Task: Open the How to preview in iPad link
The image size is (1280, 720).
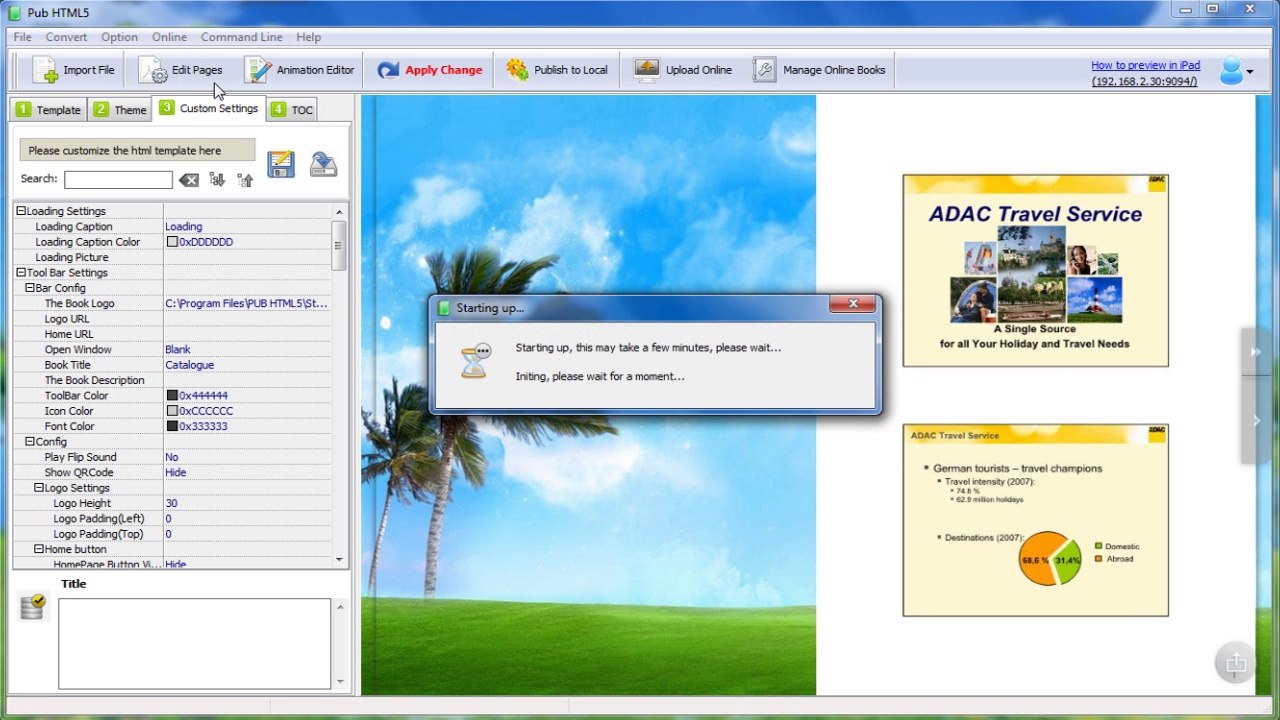Action: [x=1145, y=65]
